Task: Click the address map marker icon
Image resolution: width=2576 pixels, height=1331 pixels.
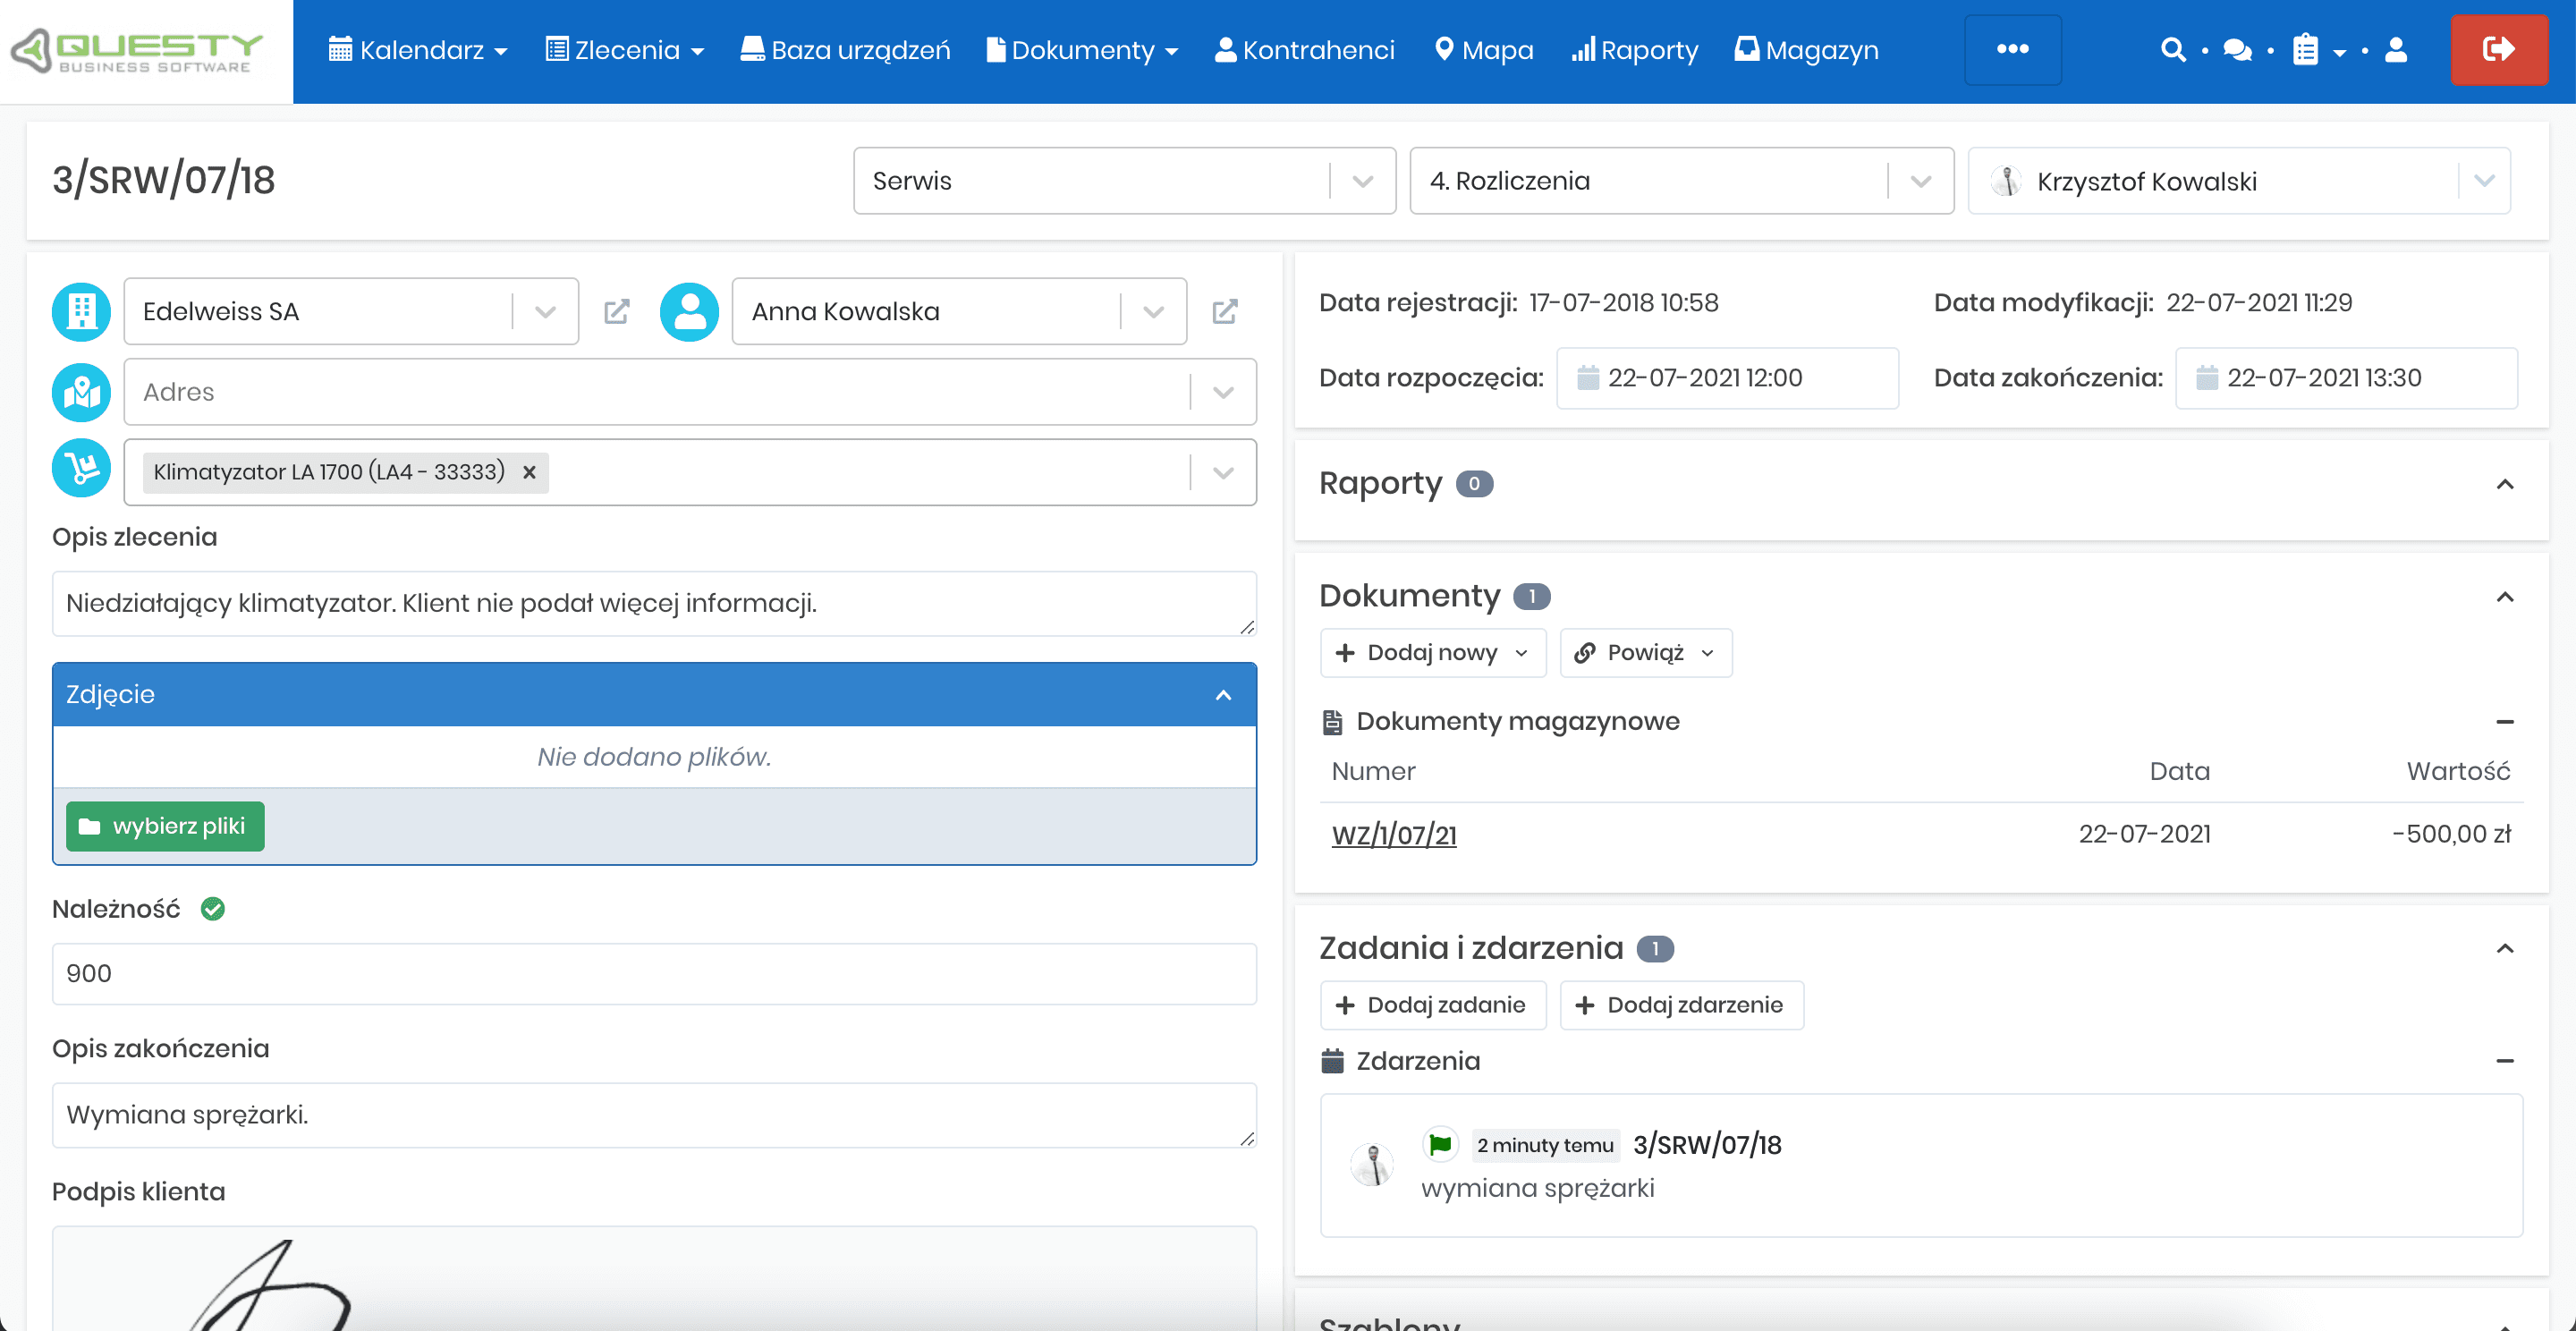Action: coord(81,392)
